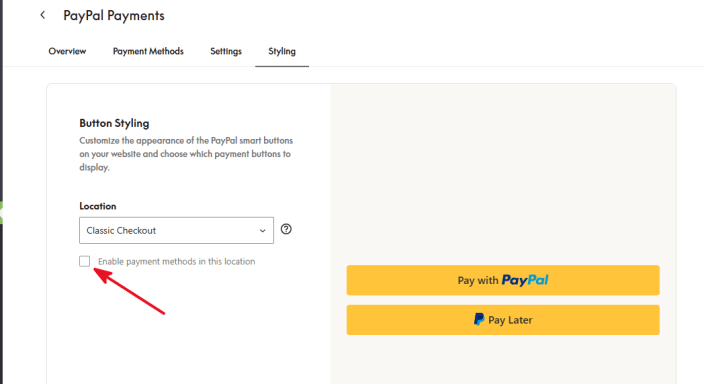This screenshot has height=384, width=704.
Task: Click the Pay with PayPal button
Action: [x=503, y=280]
